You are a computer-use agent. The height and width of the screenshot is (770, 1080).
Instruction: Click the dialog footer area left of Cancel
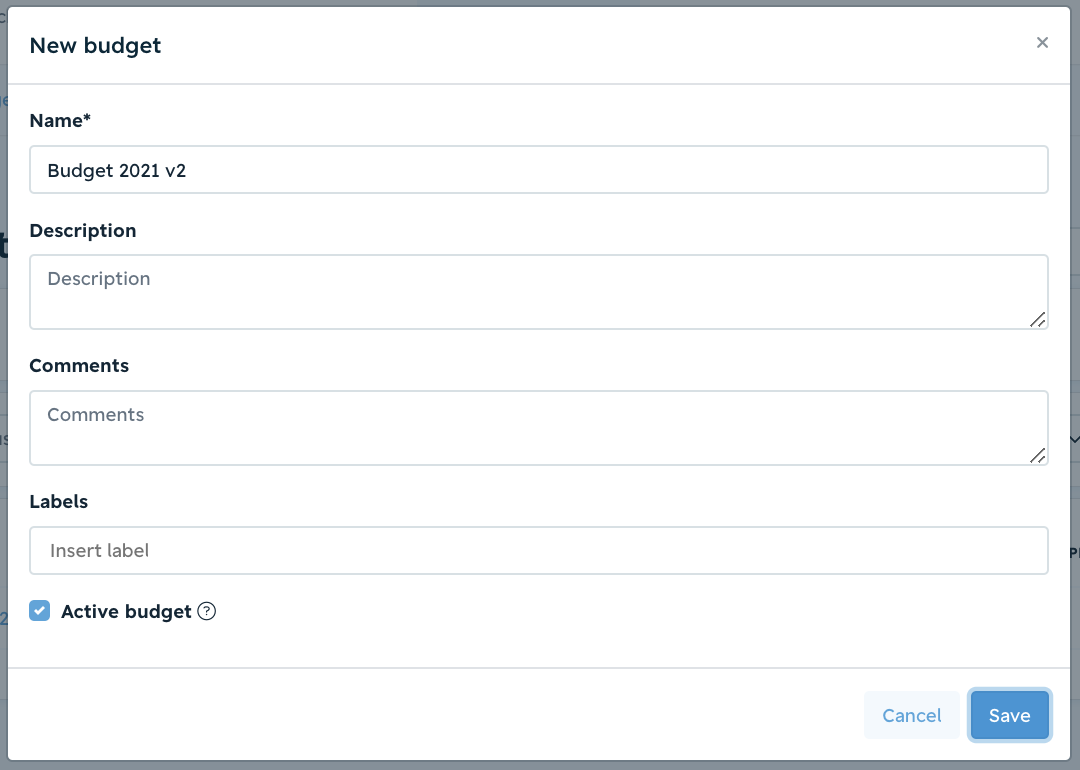coord(434,715)
